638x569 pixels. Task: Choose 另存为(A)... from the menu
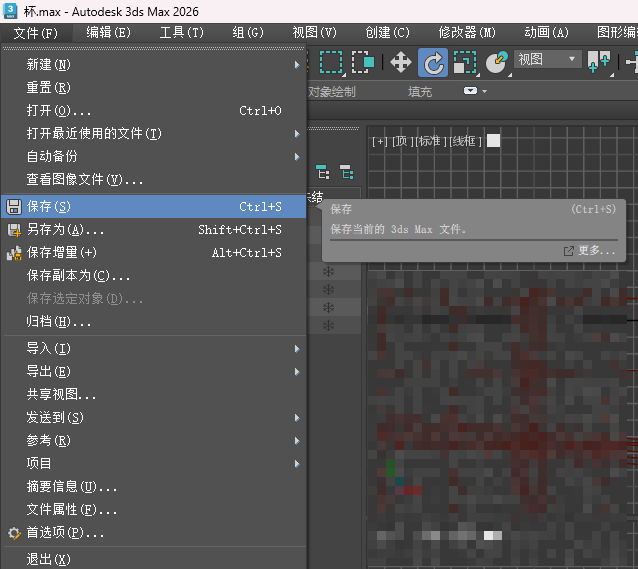[x=154, y=230]
